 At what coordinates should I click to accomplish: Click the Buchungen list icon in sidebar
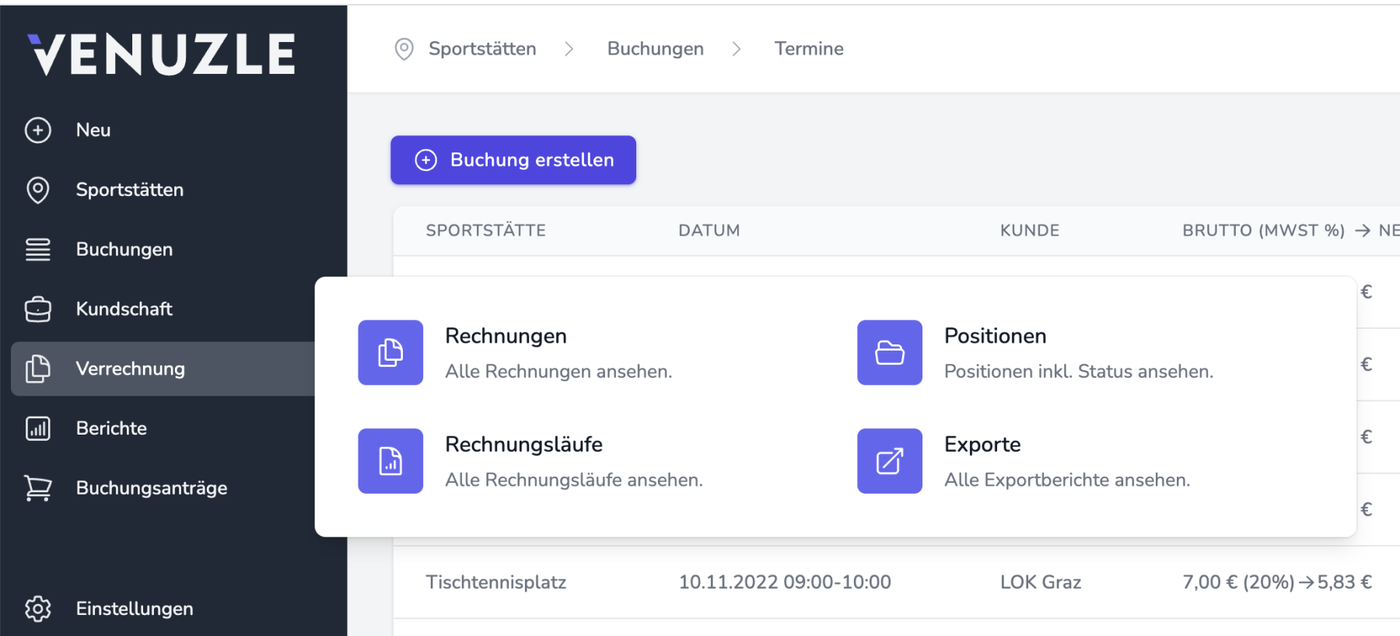coord(38,250)
